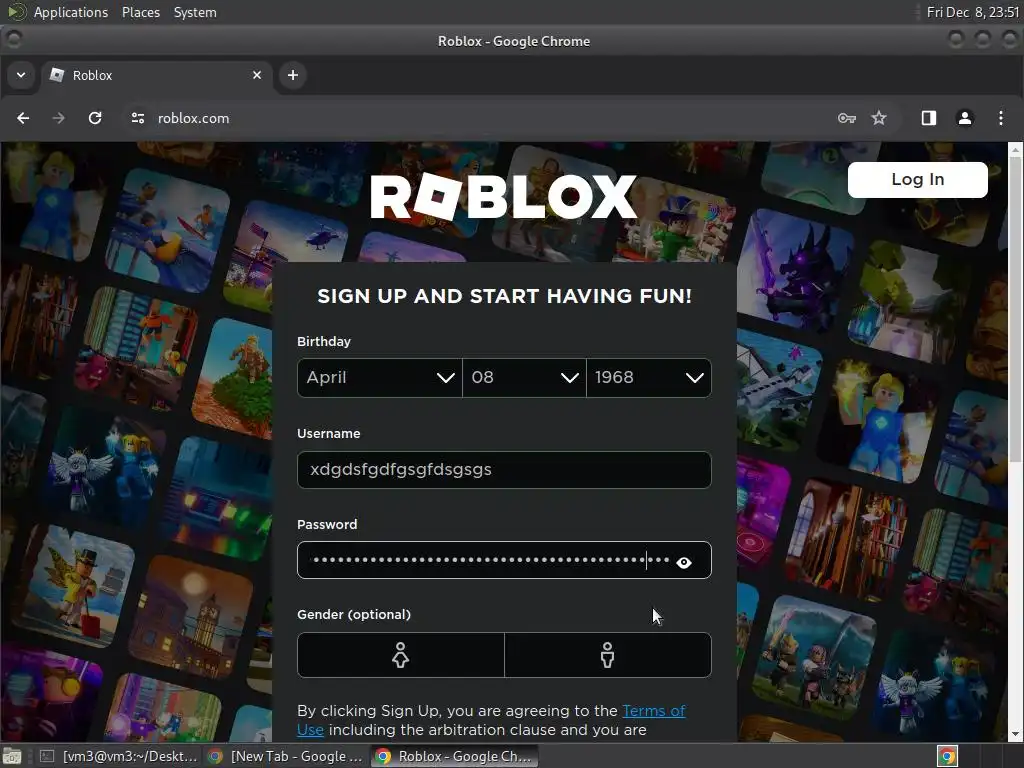Click the forward navigation arrow
This screenshot has height=768, width=1024.
(x=58, y=118)
